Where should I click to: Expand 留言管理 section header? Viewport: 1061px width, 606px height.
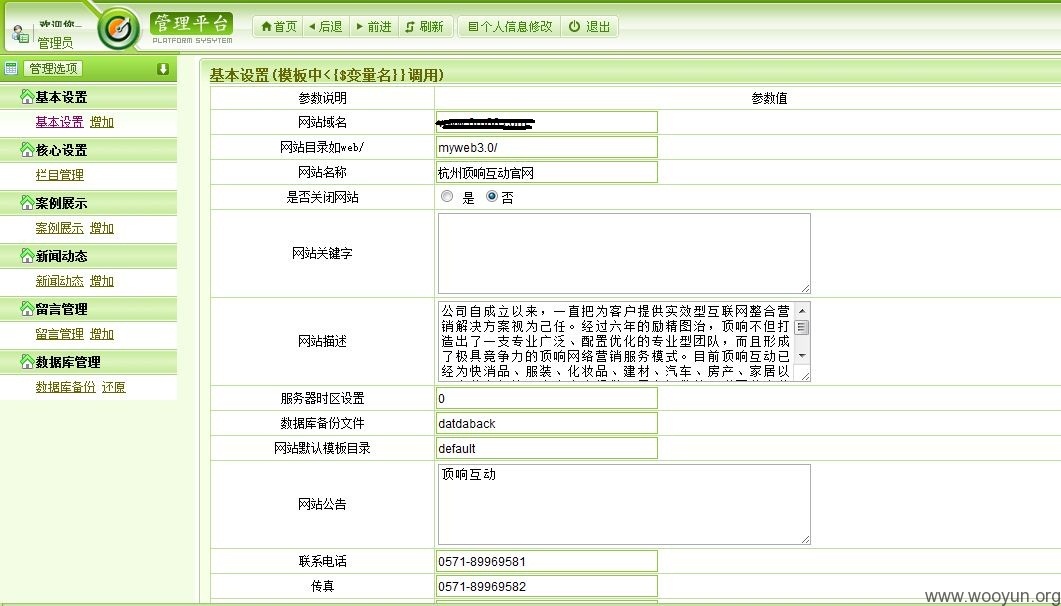(89, 308)
